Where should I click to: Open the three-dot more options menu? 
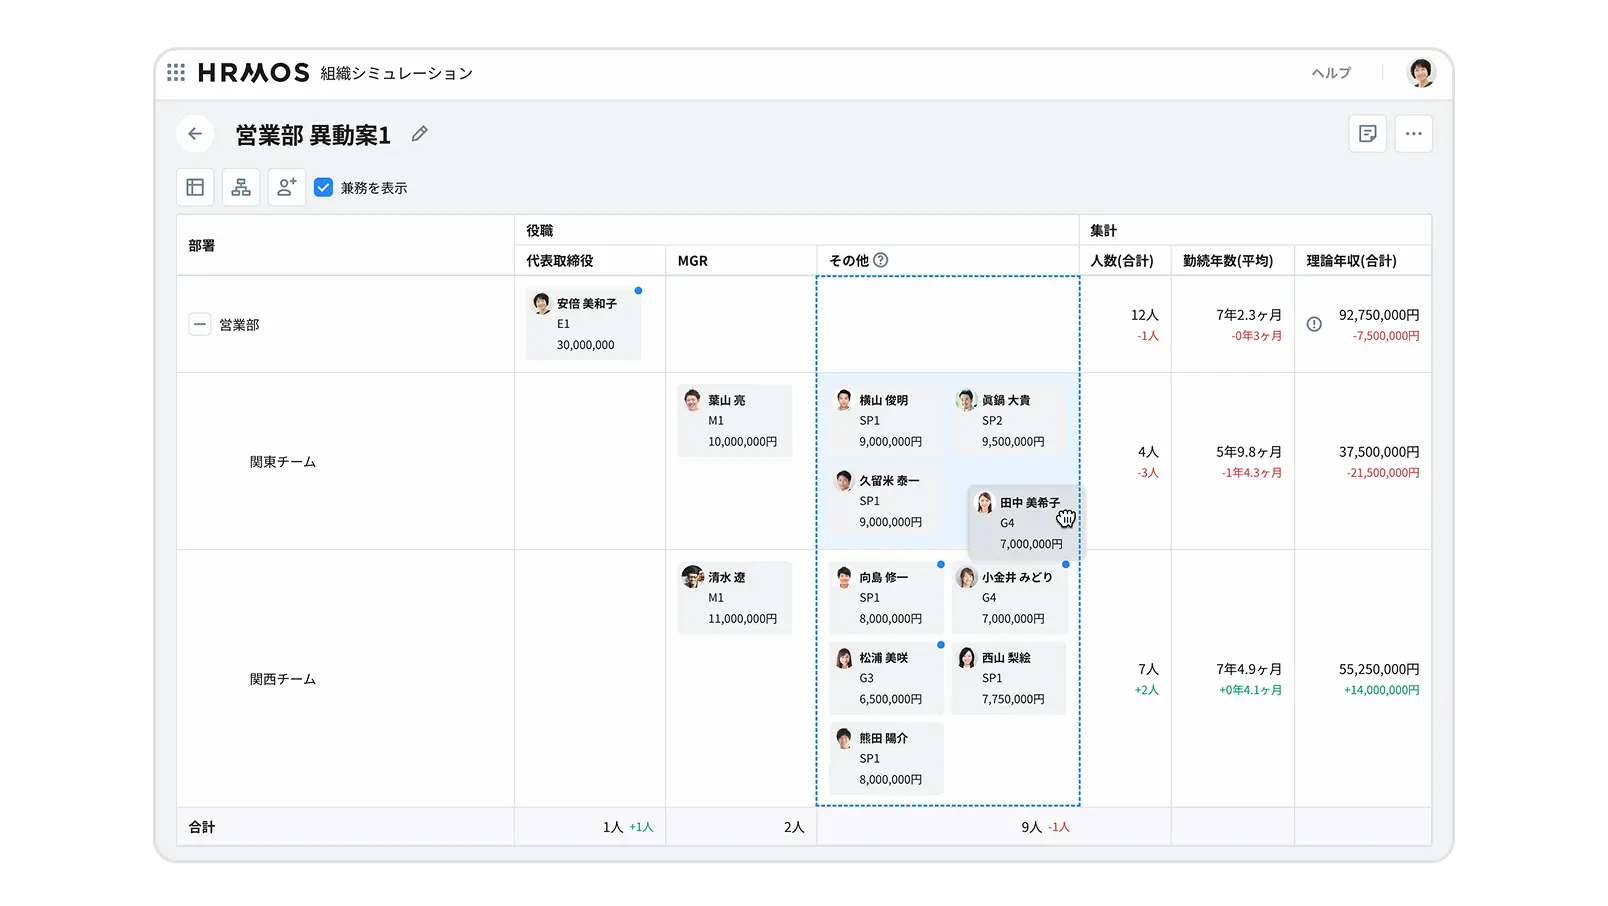click(x=1413, y=134)
